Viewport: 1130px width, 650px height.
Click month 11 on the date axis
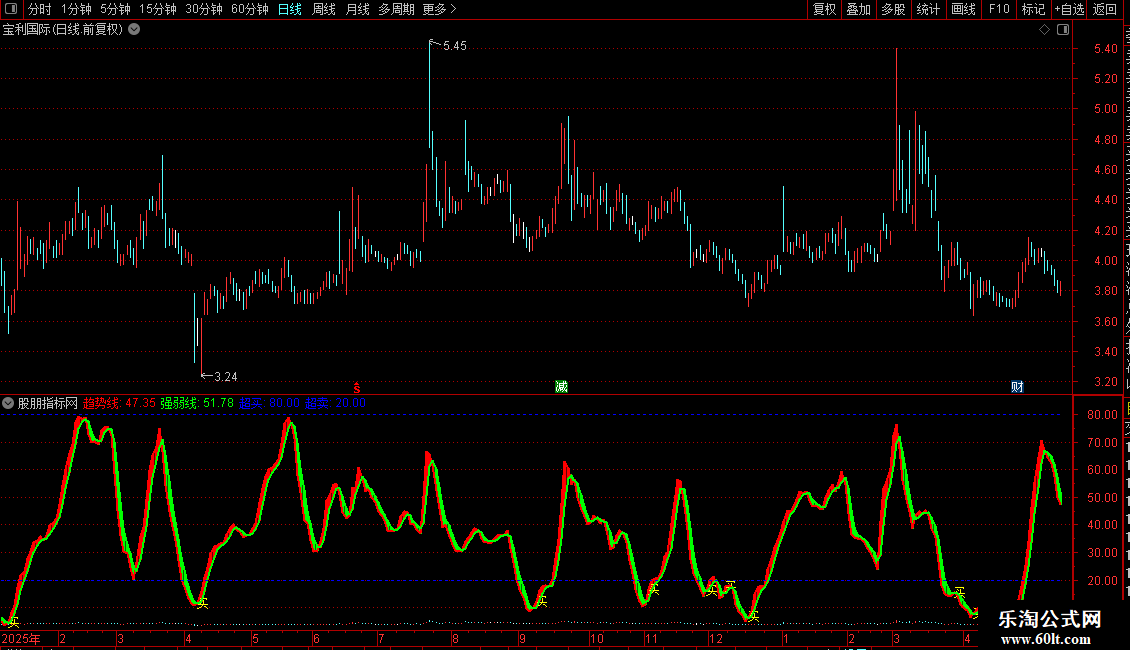651,639
